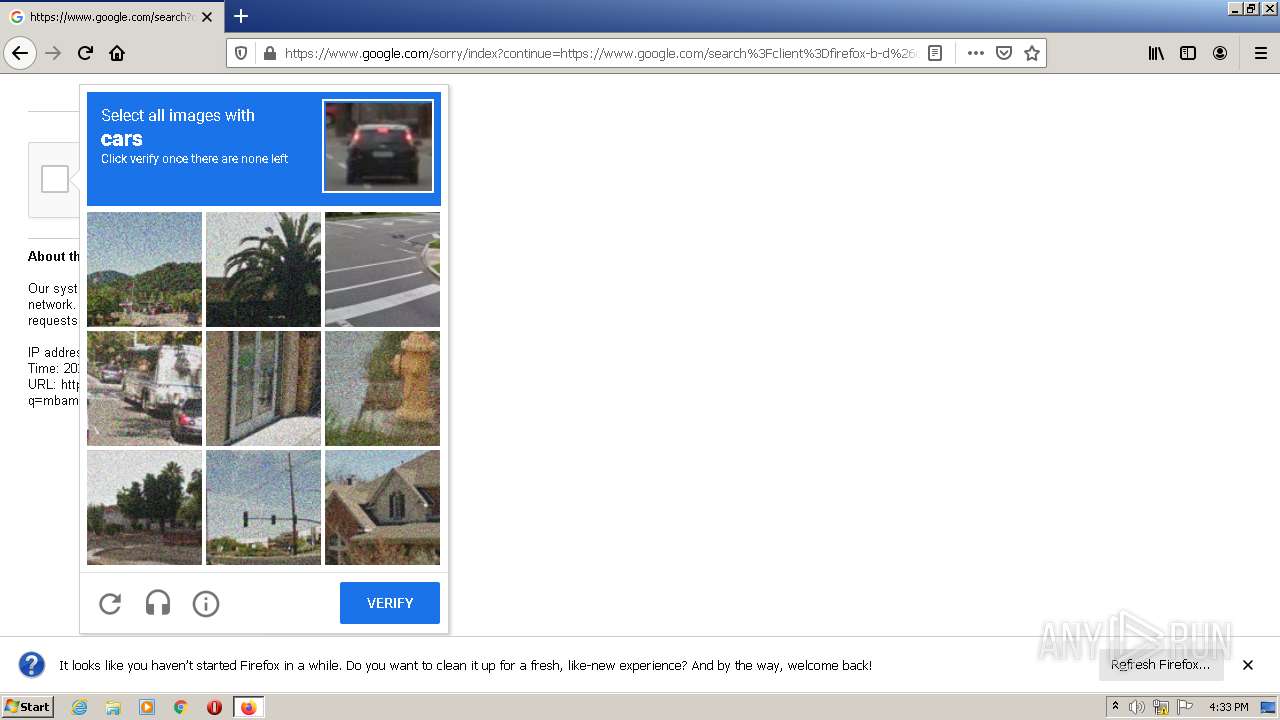Open captcha help information
Viewport: 1280px width, 720px height.
pyautogui.click(x=206, y=603)
